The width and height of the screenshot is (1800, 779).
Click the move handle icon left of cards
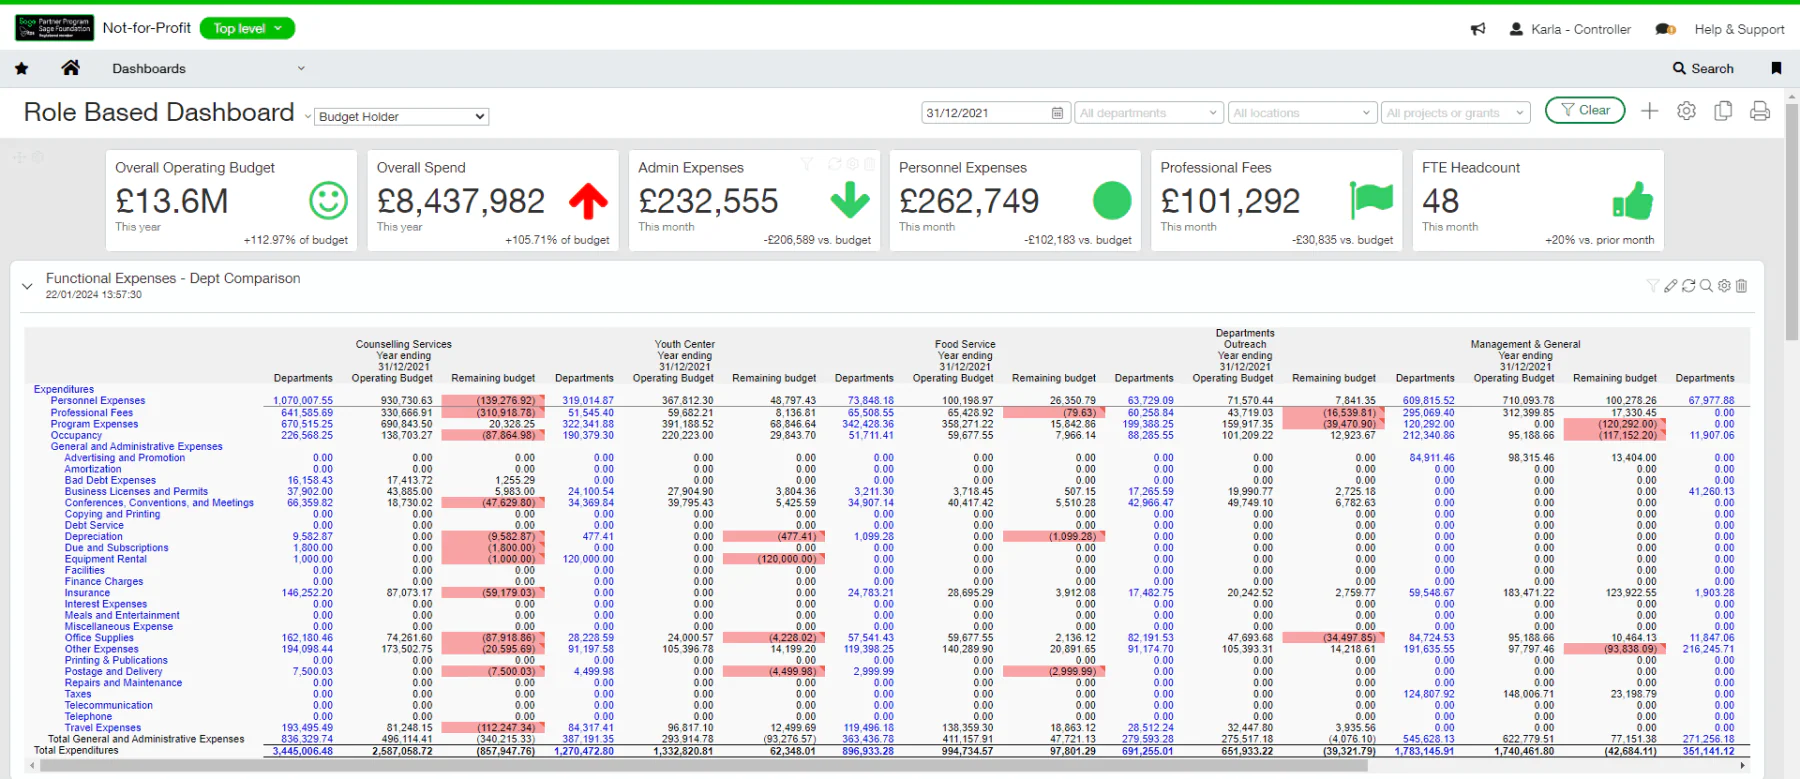[19, 157]
